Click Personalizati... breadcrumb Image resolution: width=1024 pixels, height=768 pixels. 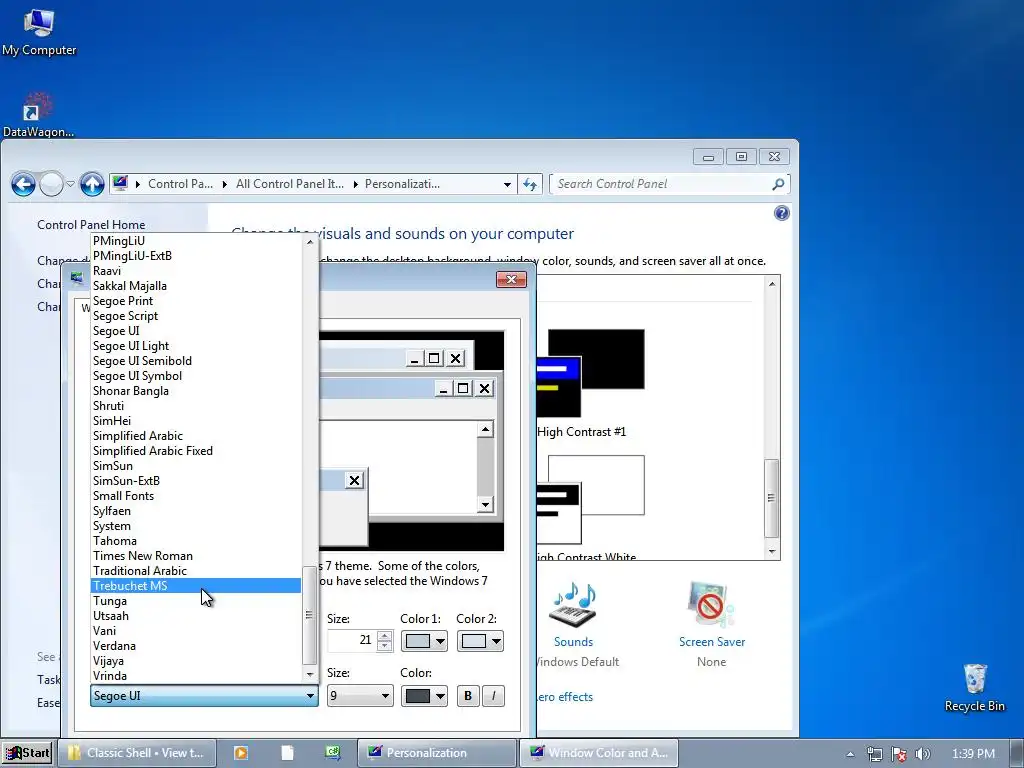402,184
